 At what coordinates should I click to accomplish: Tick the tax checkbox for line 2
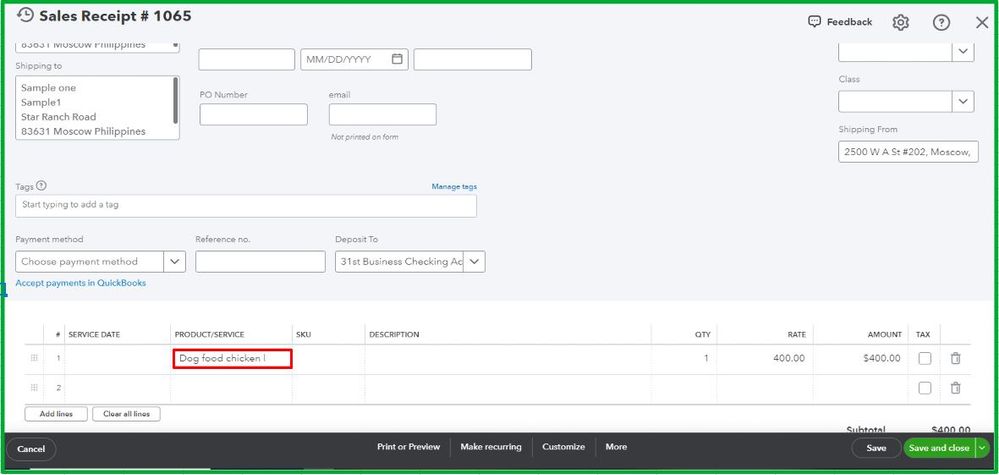[x=924, y=388]
